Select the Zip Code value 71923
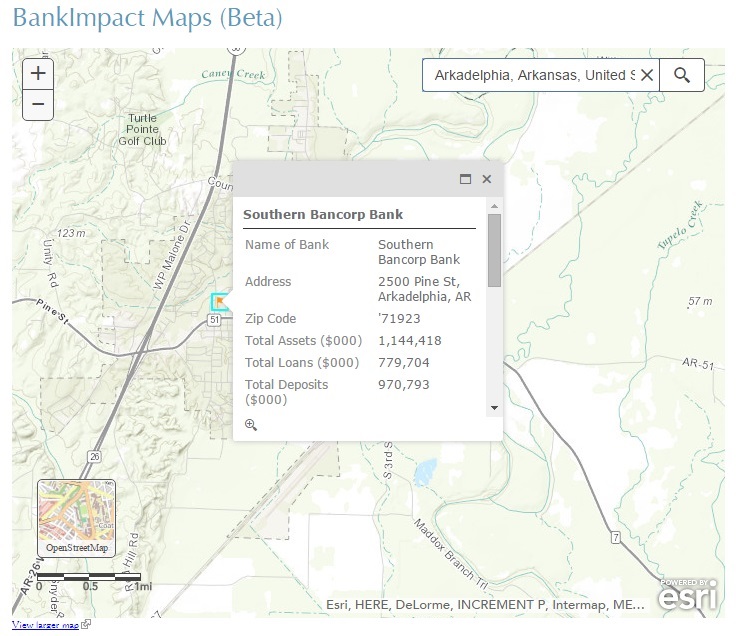 tap(399, 319)
